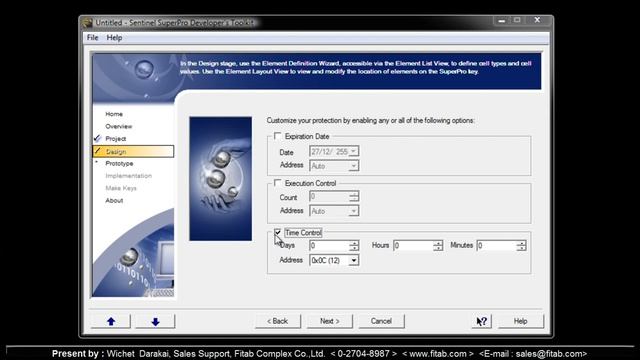Click the hands and spheres image

[220, 179]
